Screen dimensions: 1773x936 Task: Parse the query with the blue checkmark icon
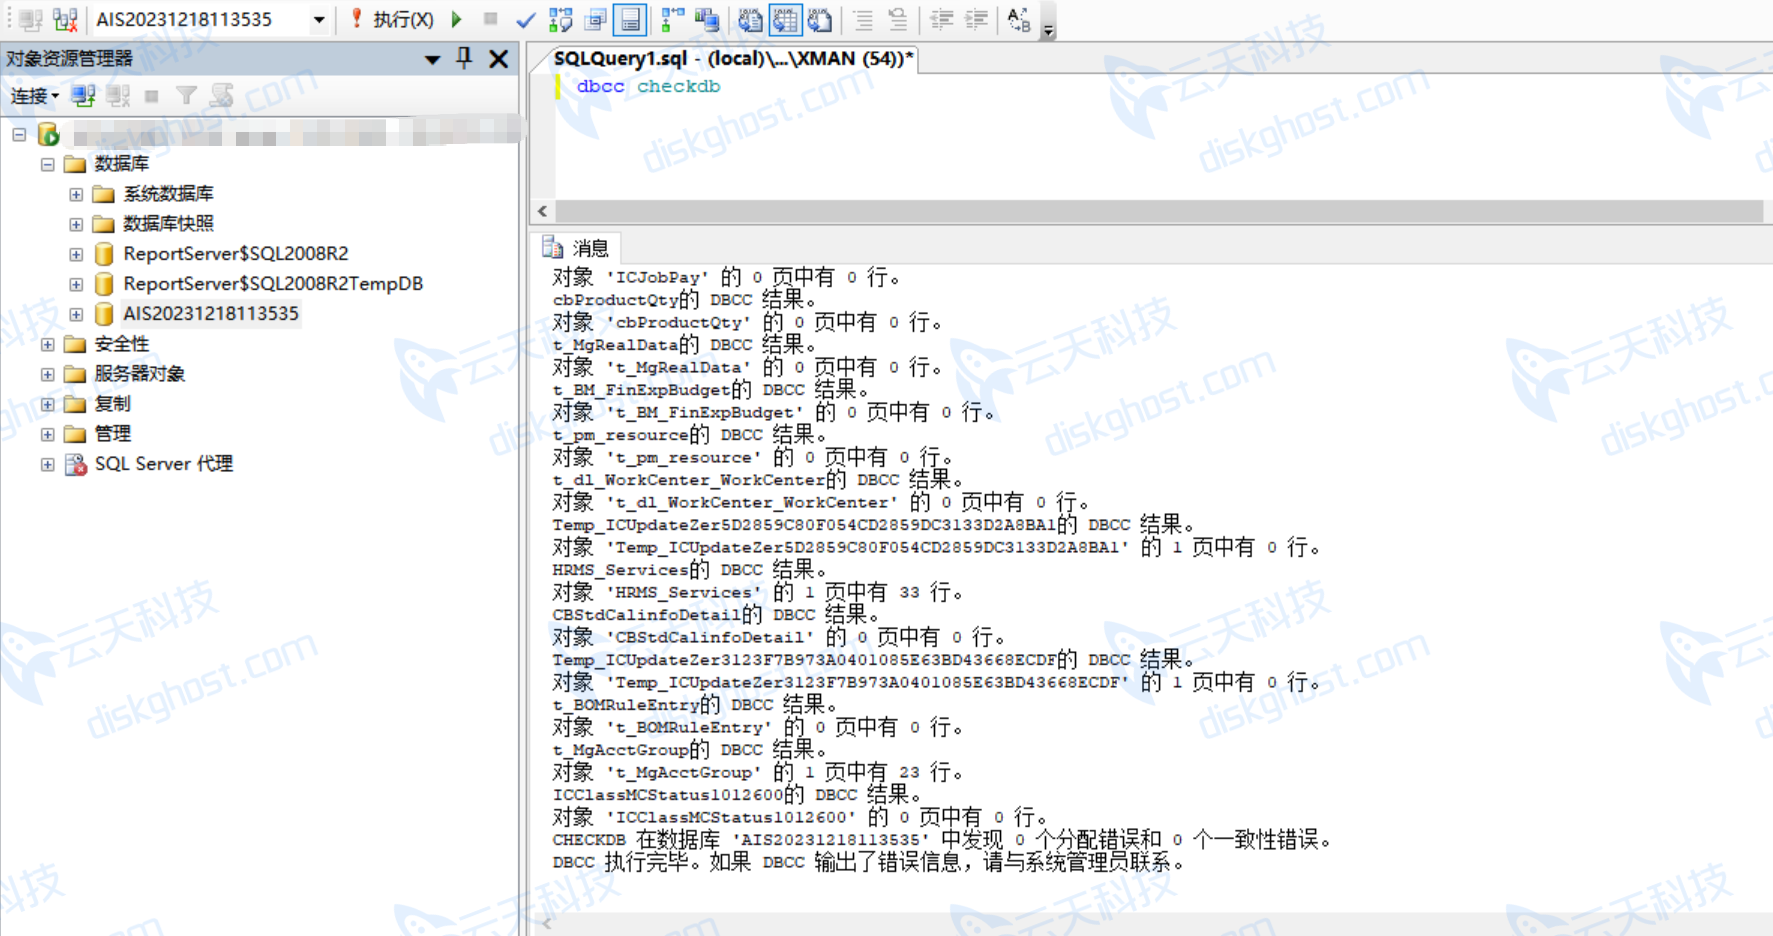(525, 19)
